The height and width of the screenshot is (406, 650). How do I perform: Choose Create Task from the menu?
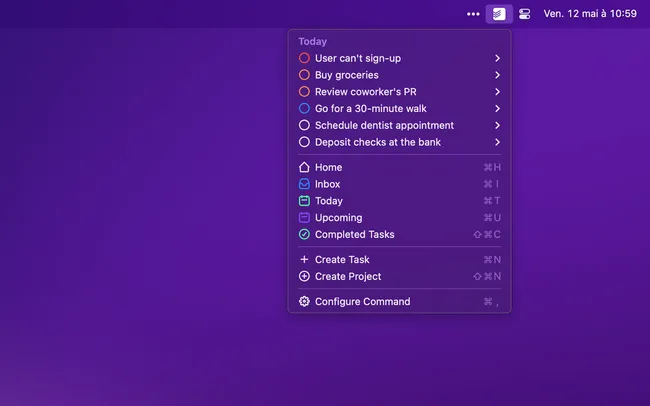point(342,260)
